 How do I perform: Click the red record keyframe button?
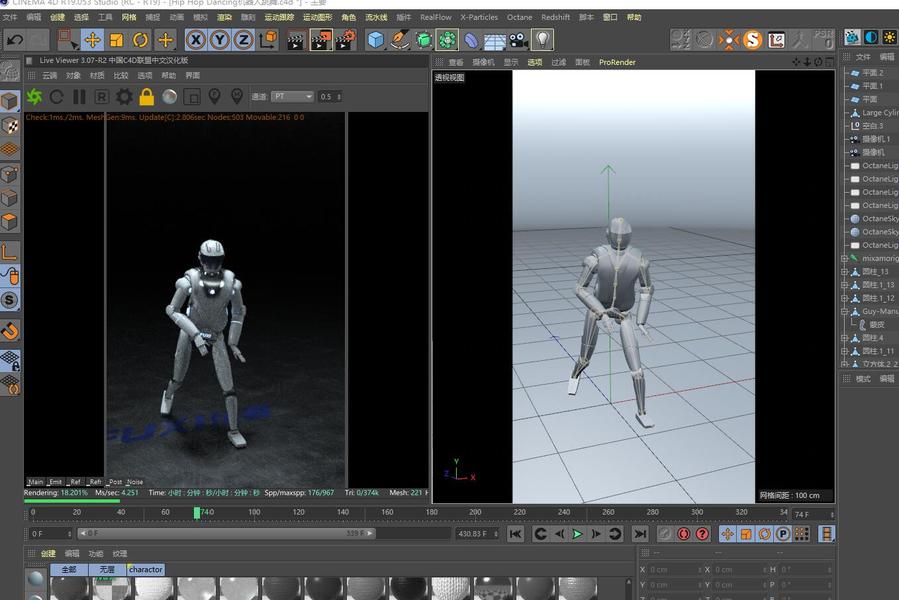[683, 534]
